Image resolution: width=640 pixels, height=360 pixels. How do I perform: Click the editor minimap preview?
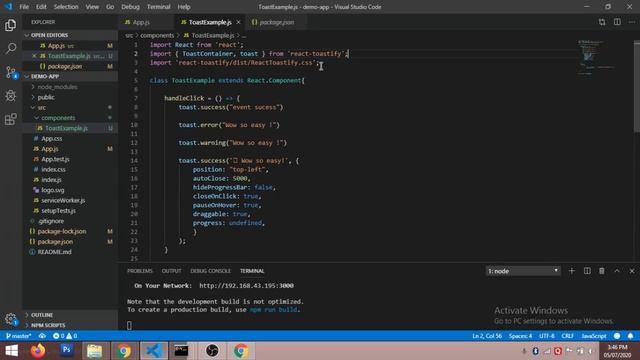coord(596,58)
